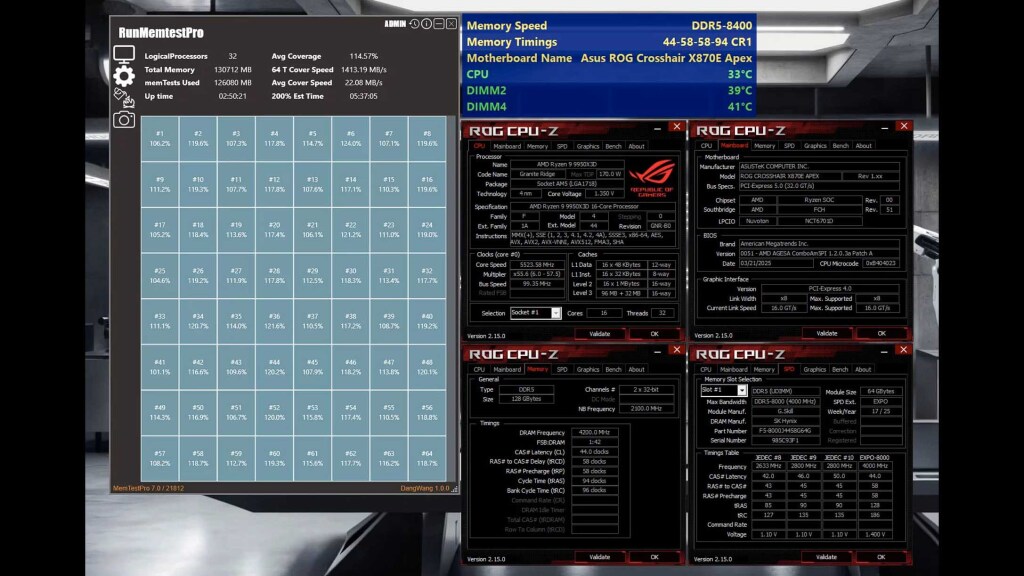Close the CPU-Z Memory timings window
This screenshot has width=1024, height=576.
pyautogui.click(x=677, y=350)
